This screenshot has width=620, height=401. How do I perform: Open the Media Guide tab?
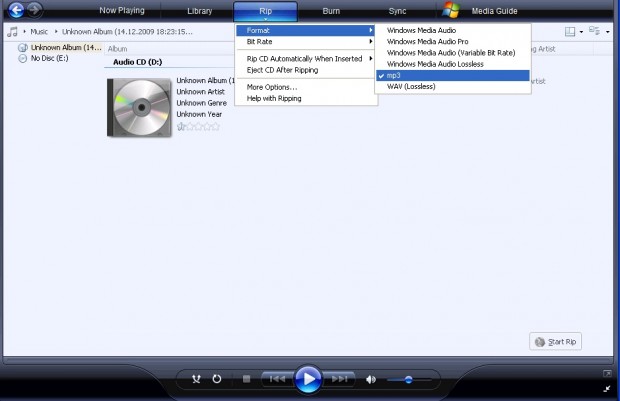click(x=494, y=11)
